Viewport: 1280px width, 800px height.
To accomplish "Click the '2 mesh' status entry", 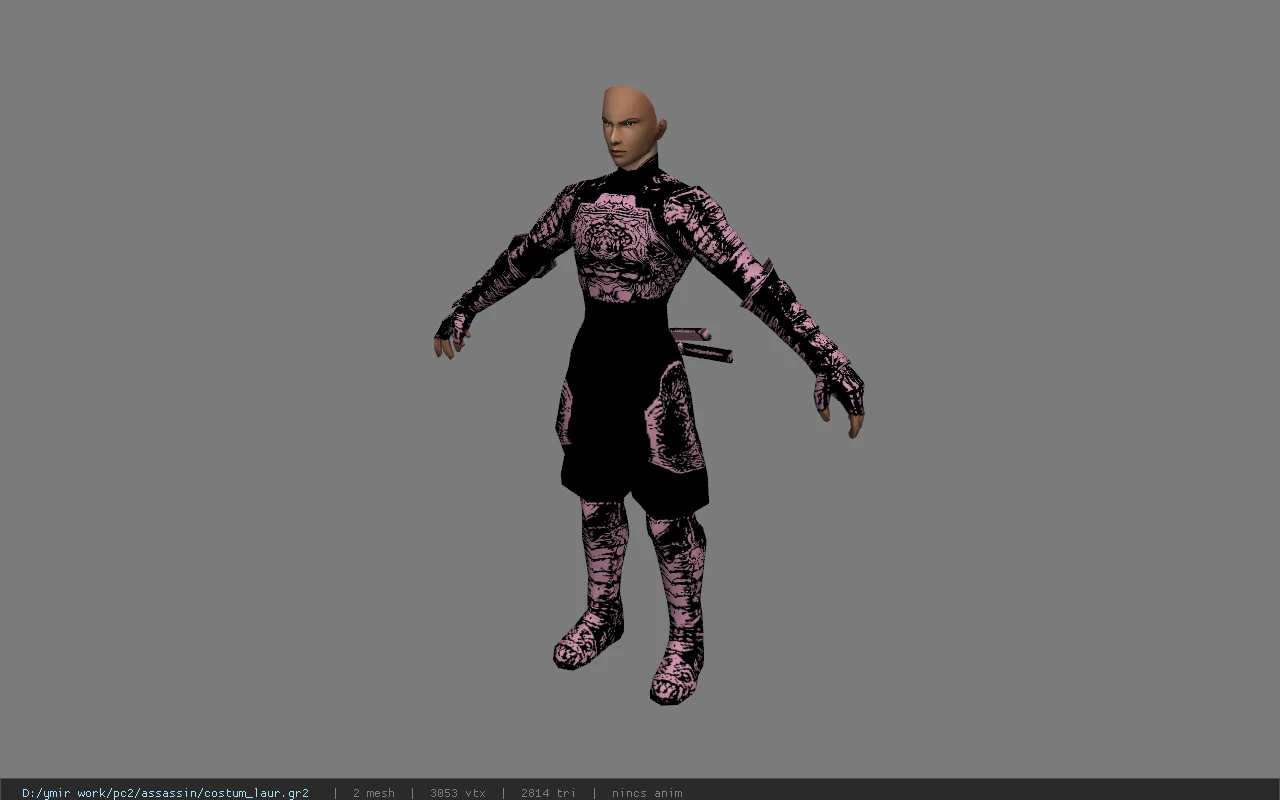I will 373,793.
